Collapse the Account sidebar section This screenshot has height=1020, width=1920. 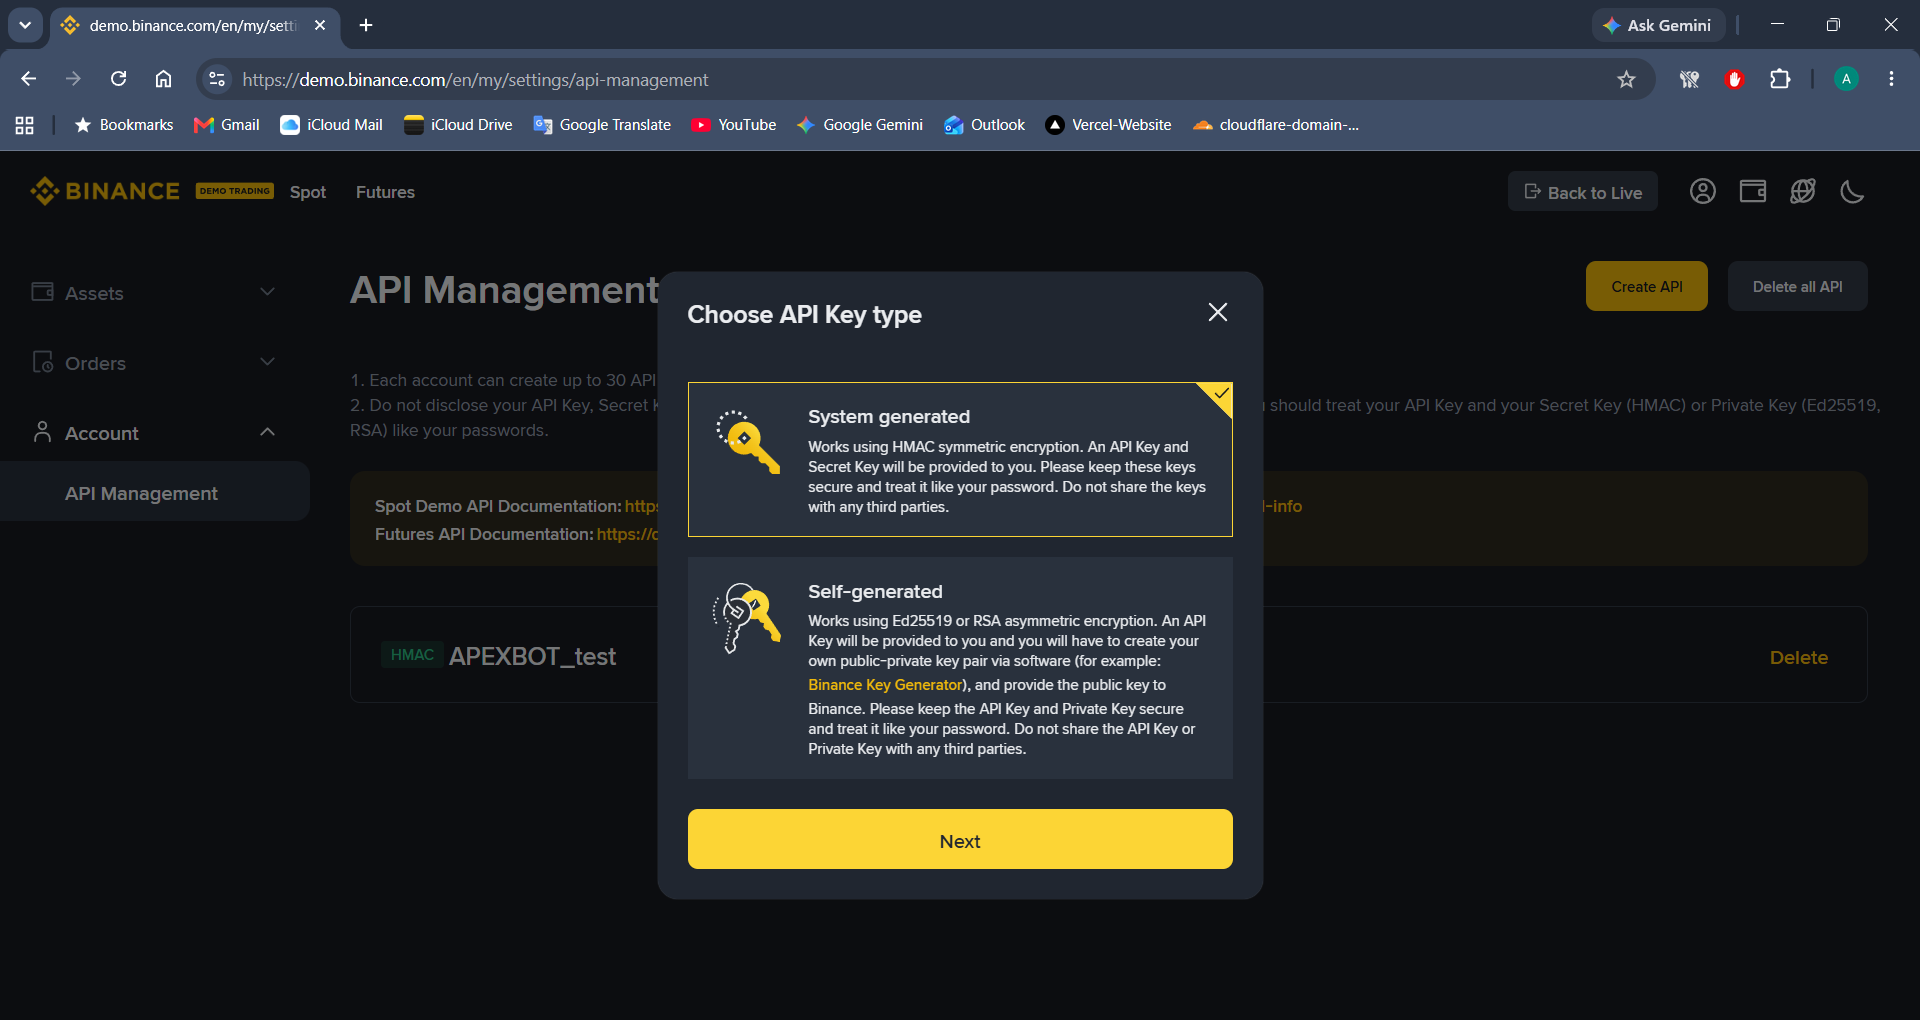pyautogui.click(x=155, y=432)
